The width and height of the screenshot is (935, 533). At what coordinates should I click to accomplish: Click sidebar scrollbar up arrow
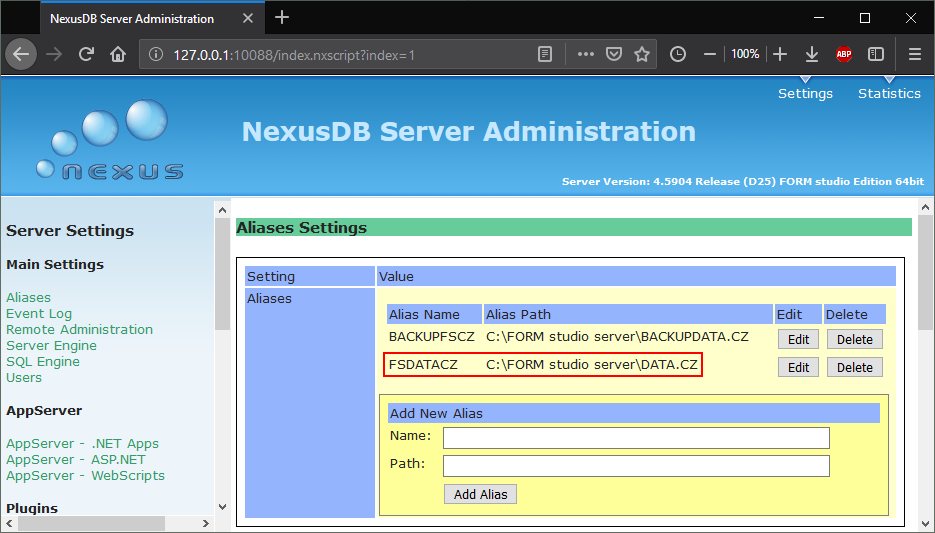[x=222, y=210]
